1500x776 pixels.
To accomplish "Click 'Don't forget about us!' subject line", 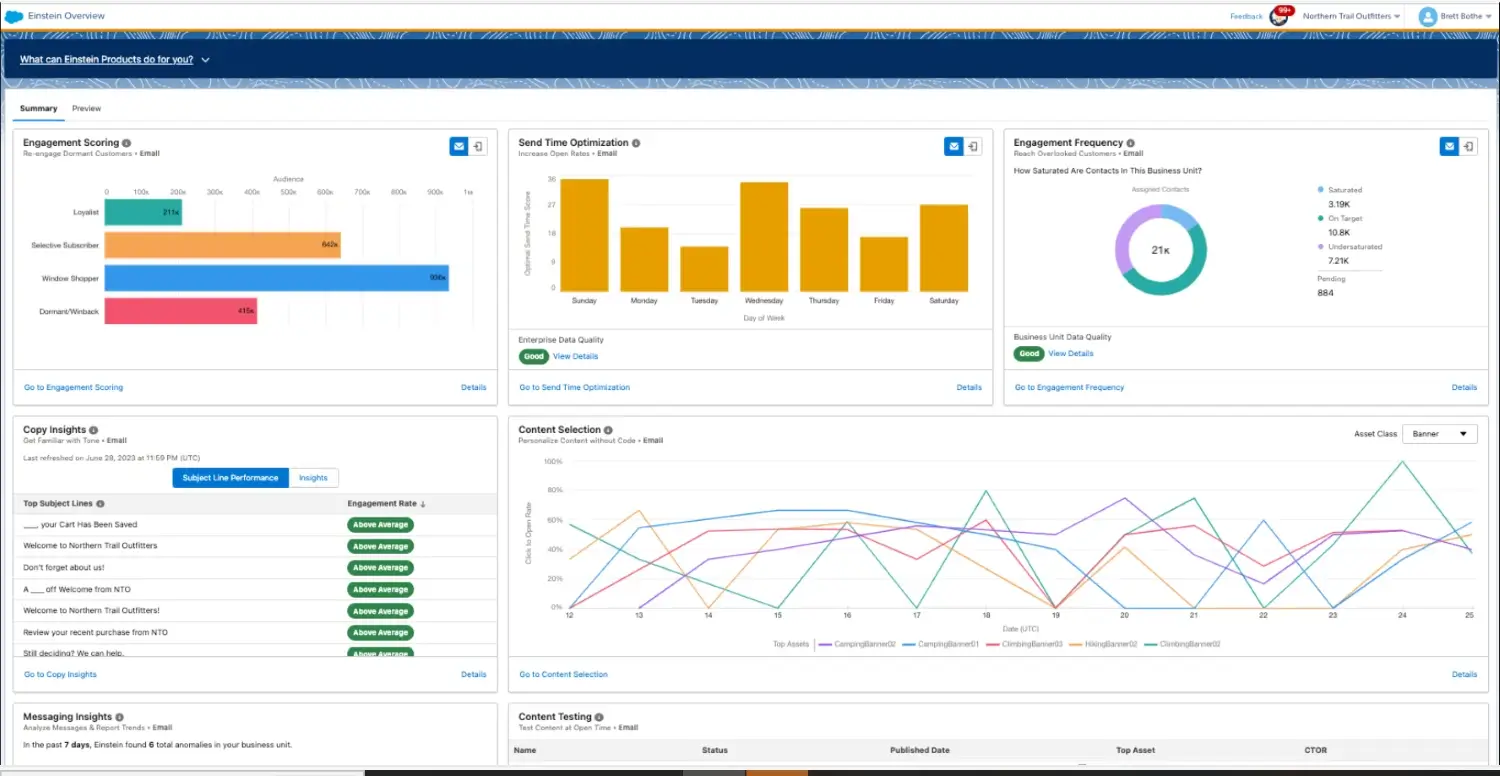I will click(63, 567).
